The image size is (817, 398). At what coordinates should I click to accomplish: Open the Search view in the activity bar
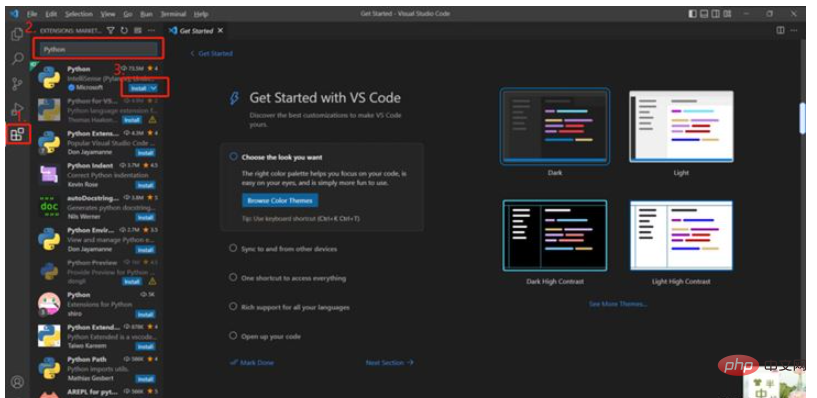point(17,58)
